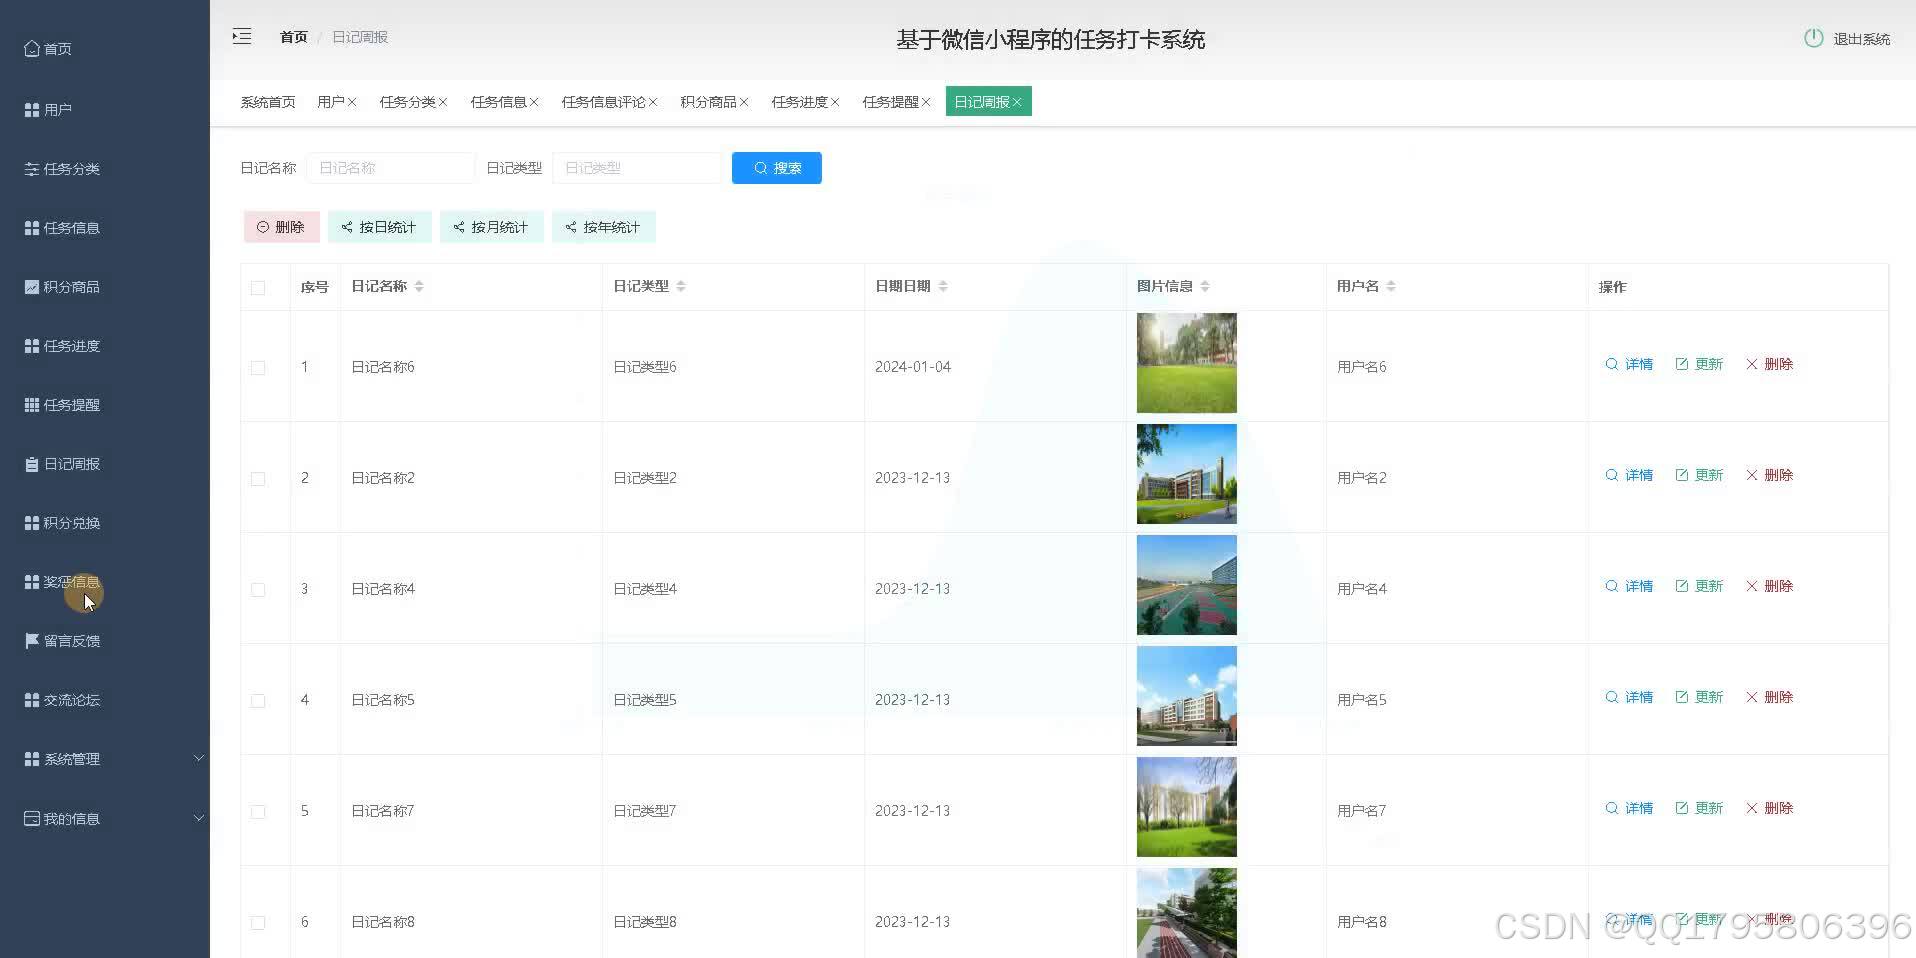Close the 任务信息评论 tab
Screen dimensions: 1916x958
pyautogui.click(x=653, y=102)
